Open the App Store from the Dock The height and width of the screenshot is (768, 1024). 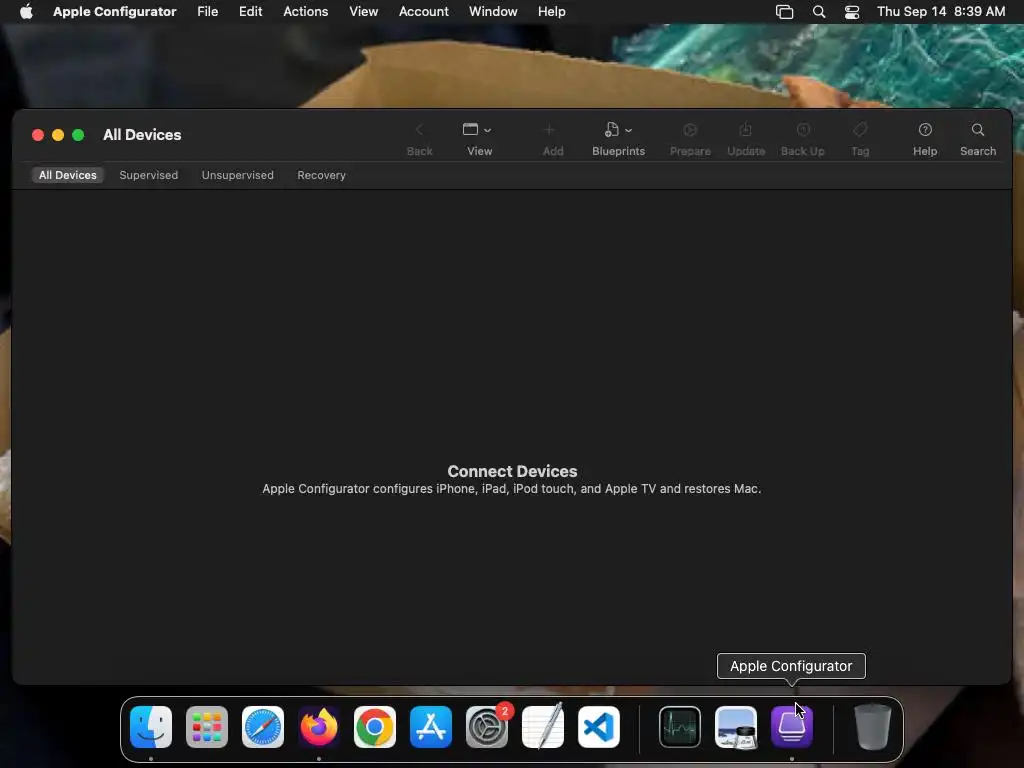pos(431,727)
